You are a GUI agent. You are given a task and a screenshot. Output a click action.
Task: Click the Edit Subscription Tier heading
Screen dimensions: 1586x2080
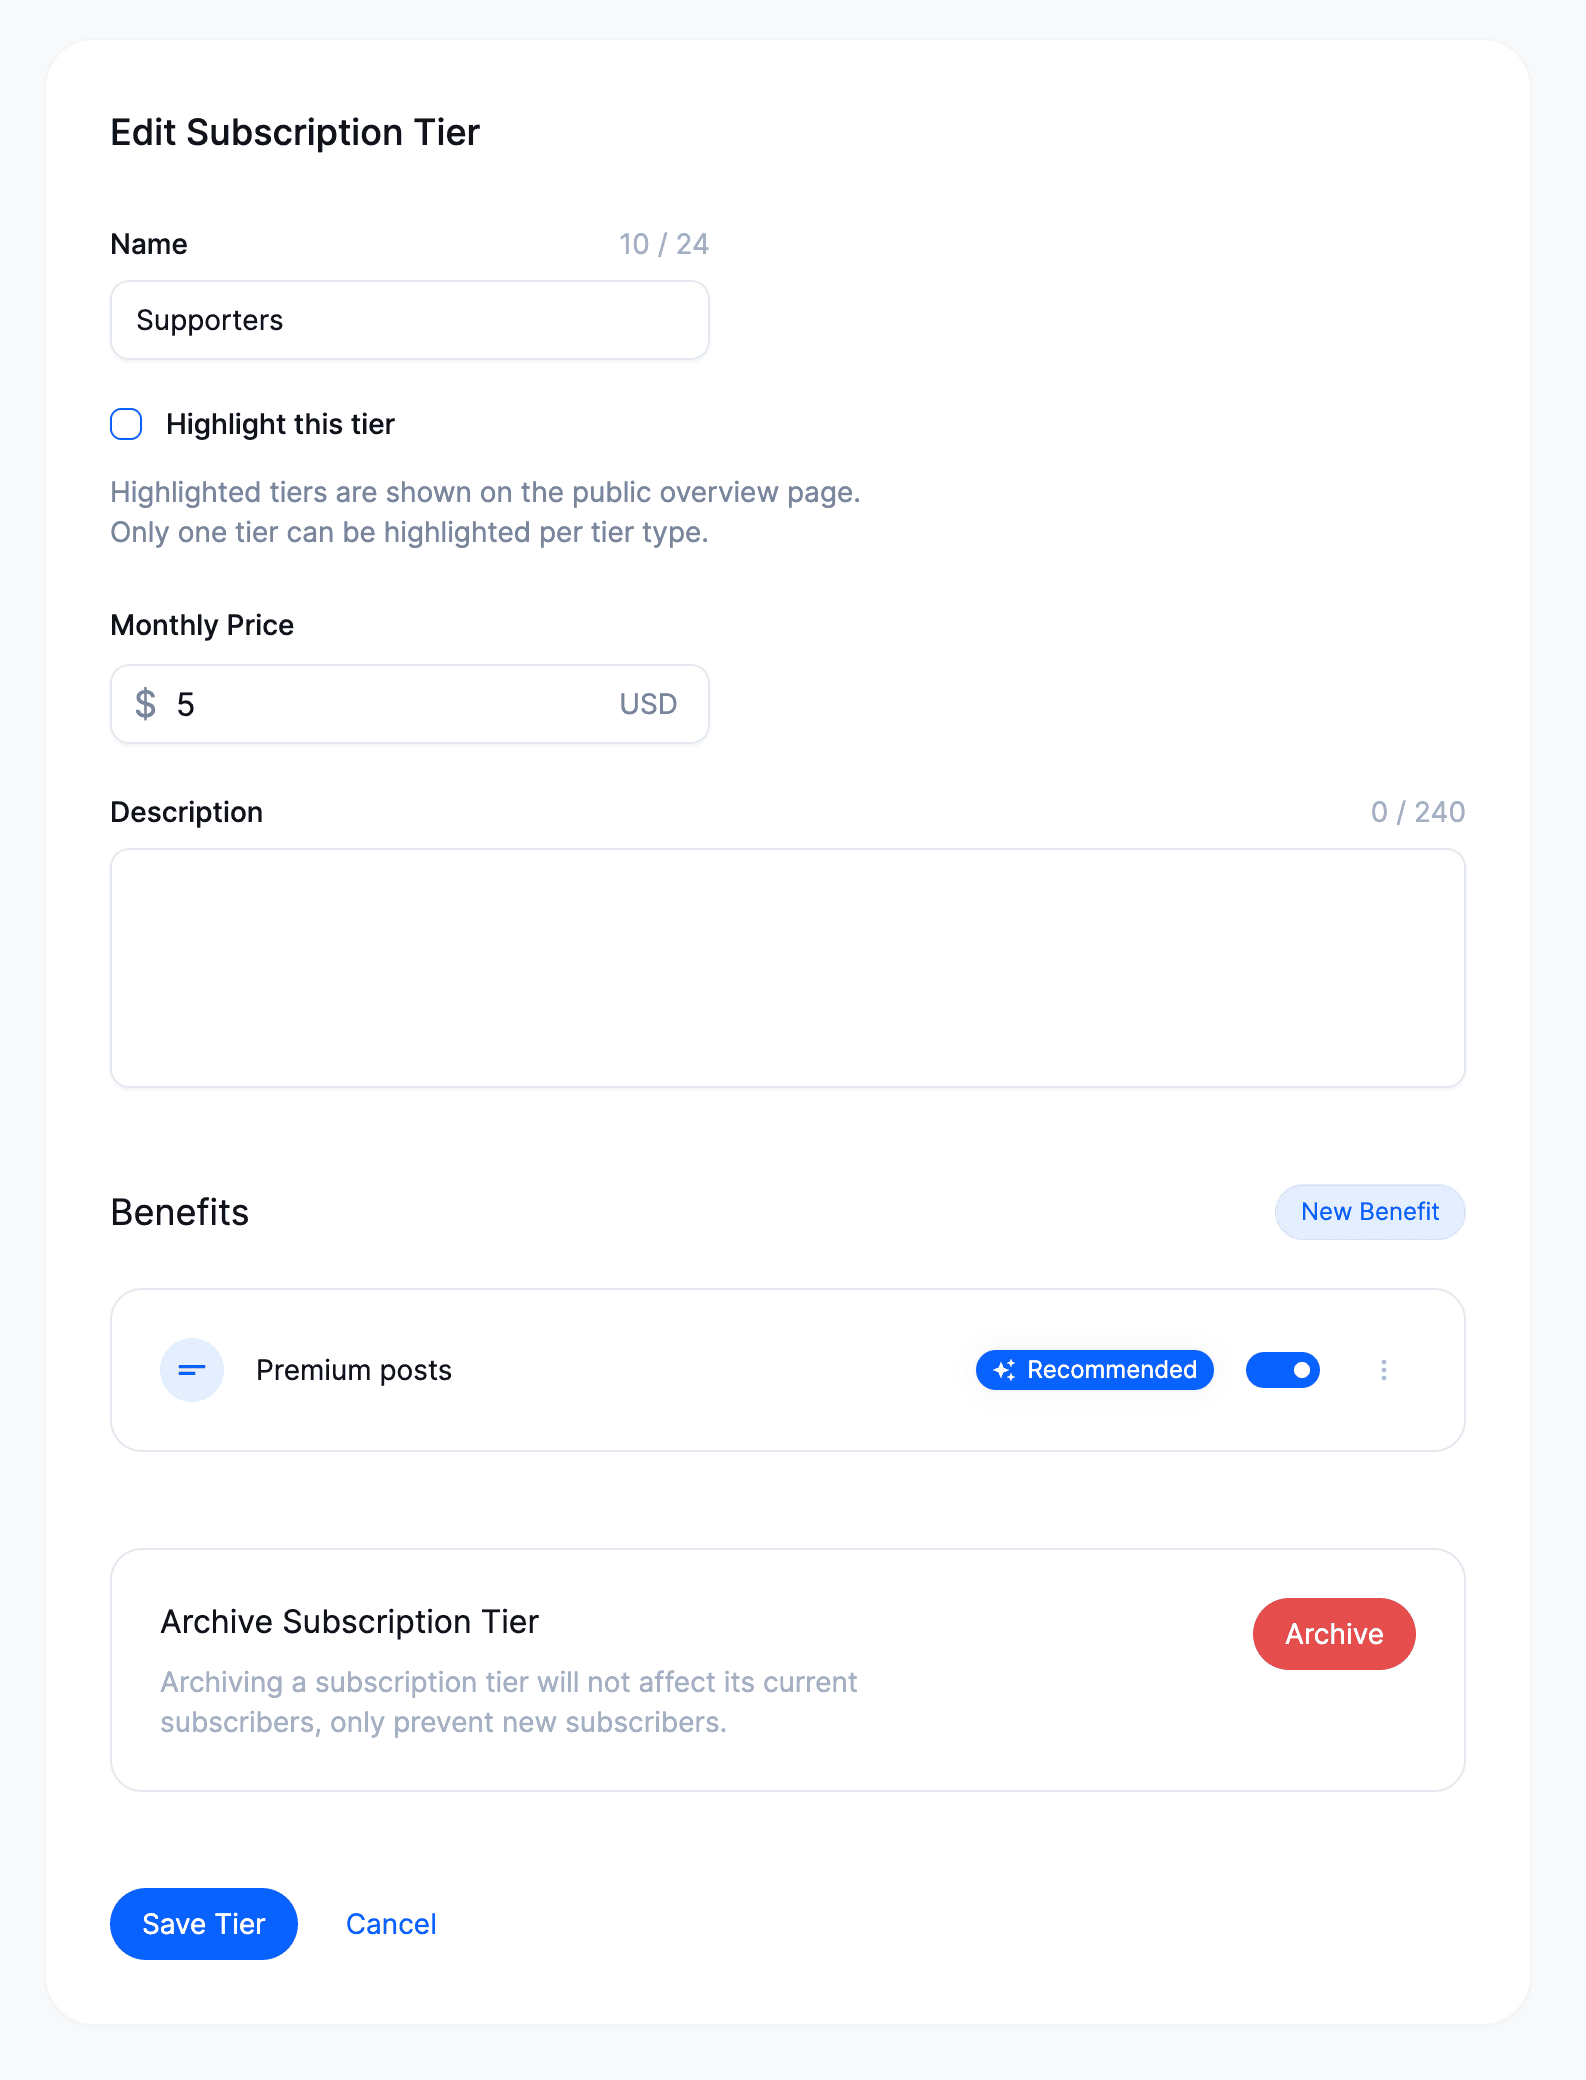click(294, 131)
